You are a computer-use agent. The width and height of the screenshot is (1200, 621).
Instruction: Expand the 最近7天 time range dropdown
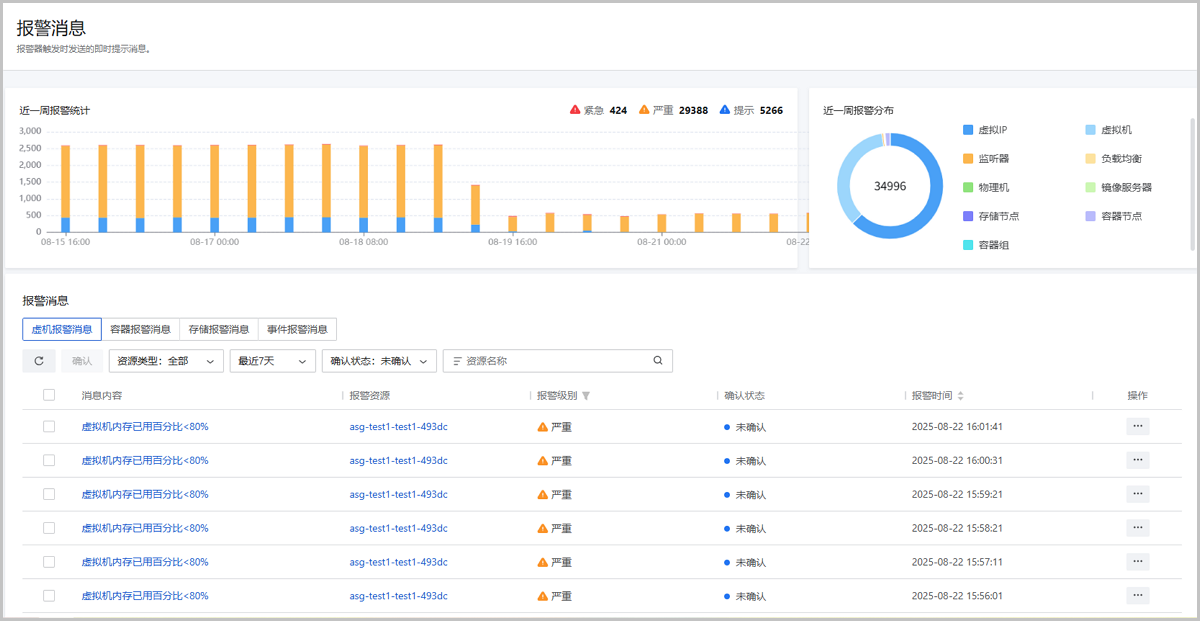click(x=272, y=361)
